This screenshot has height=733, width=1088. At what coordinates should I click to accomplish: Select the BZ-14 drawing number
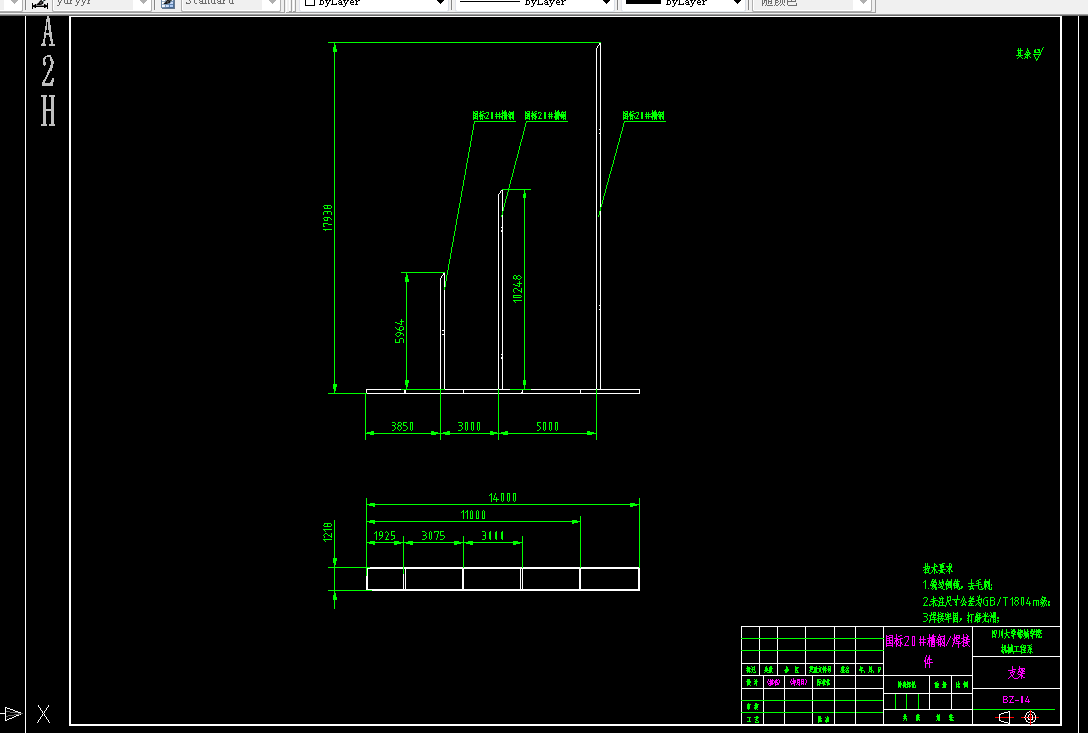point(1017,700)
